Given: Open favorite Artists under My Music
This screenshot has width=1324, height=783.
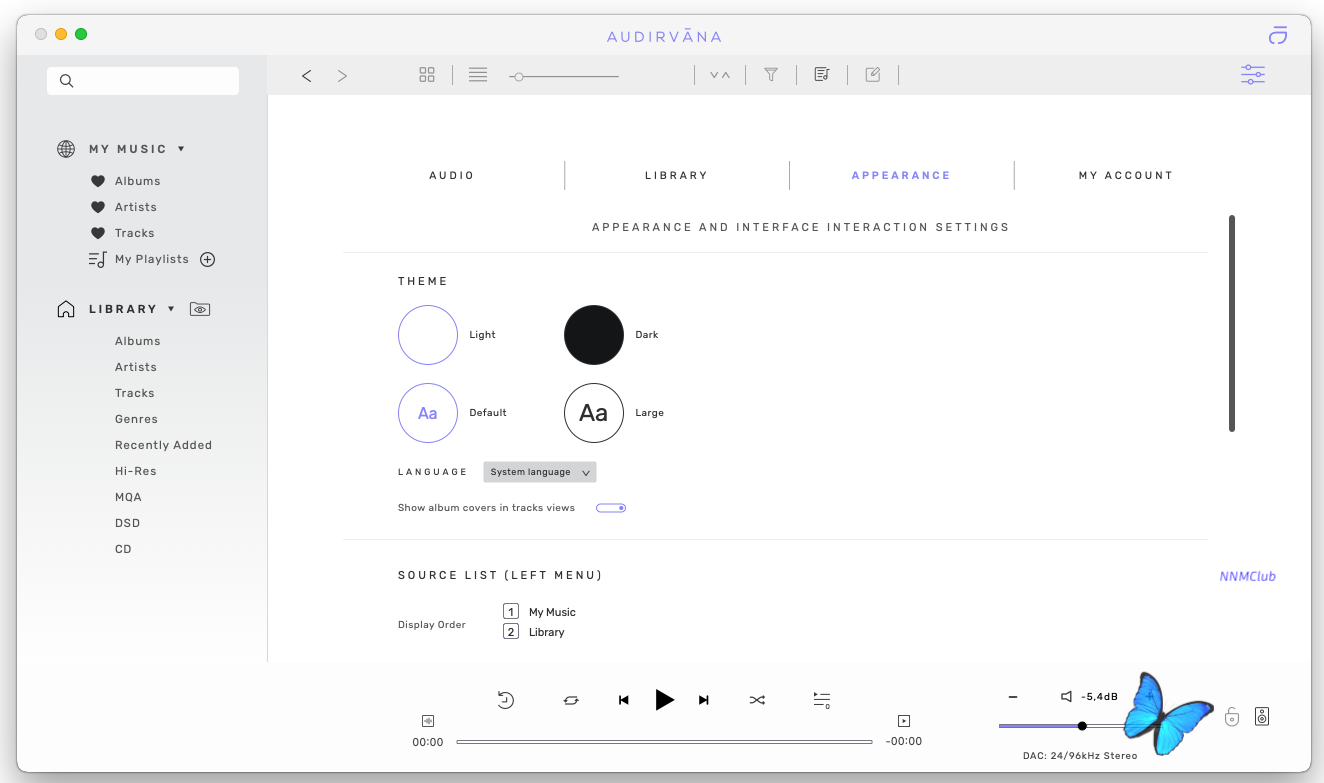Looking at the screenshot, I should (136, 207).
